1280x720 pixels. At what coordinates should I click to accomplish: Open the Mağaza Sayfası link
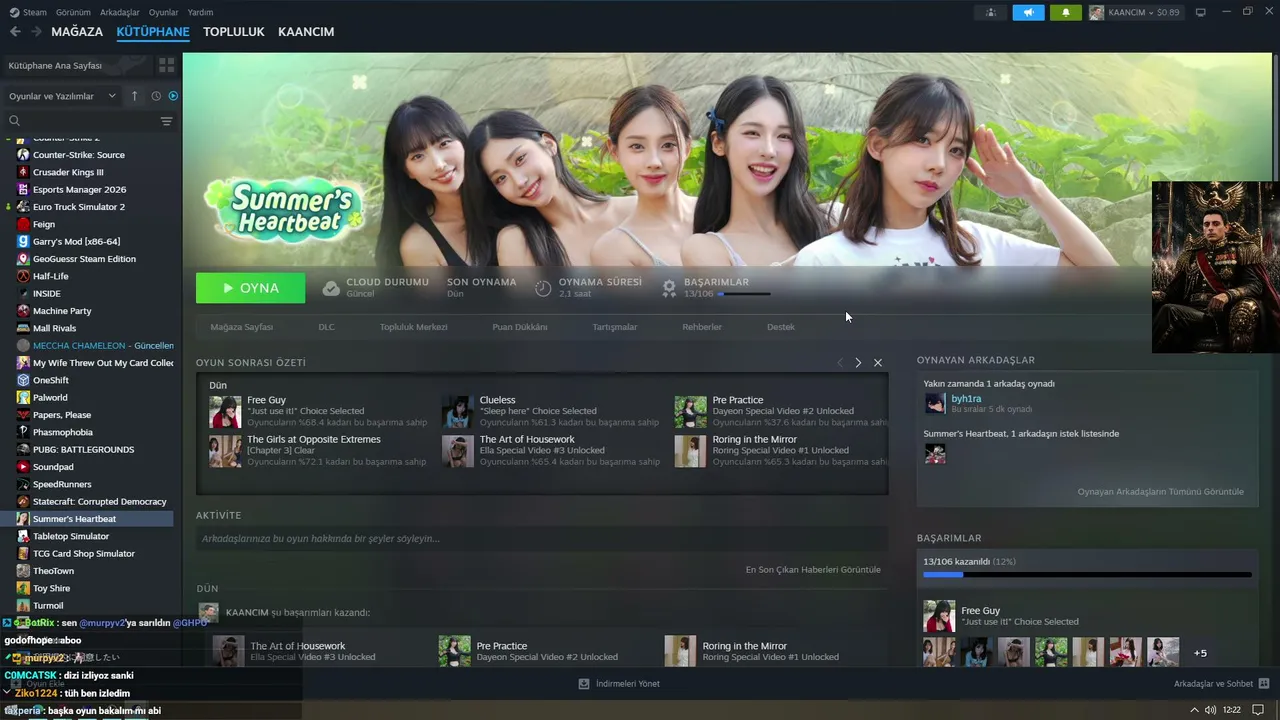(x=241, y=327)
